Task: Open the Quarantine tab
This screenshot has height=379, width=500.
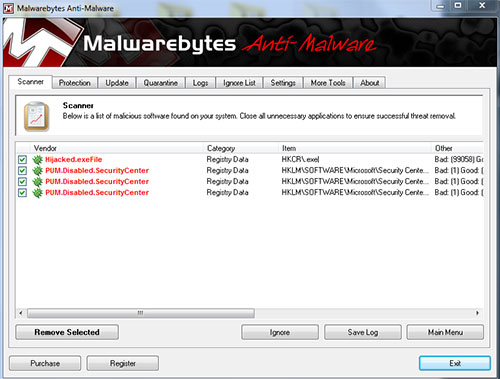Action: pos(161,83)
